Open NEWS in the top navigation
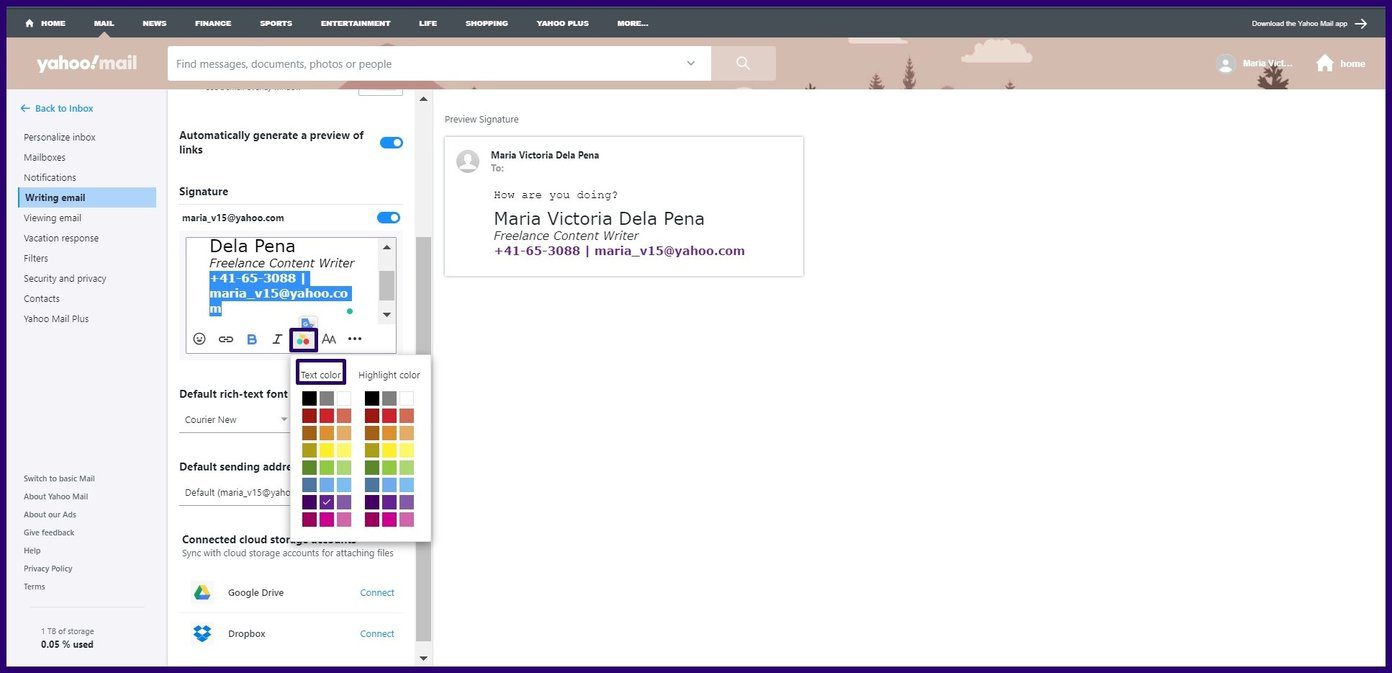 [154, 23]
